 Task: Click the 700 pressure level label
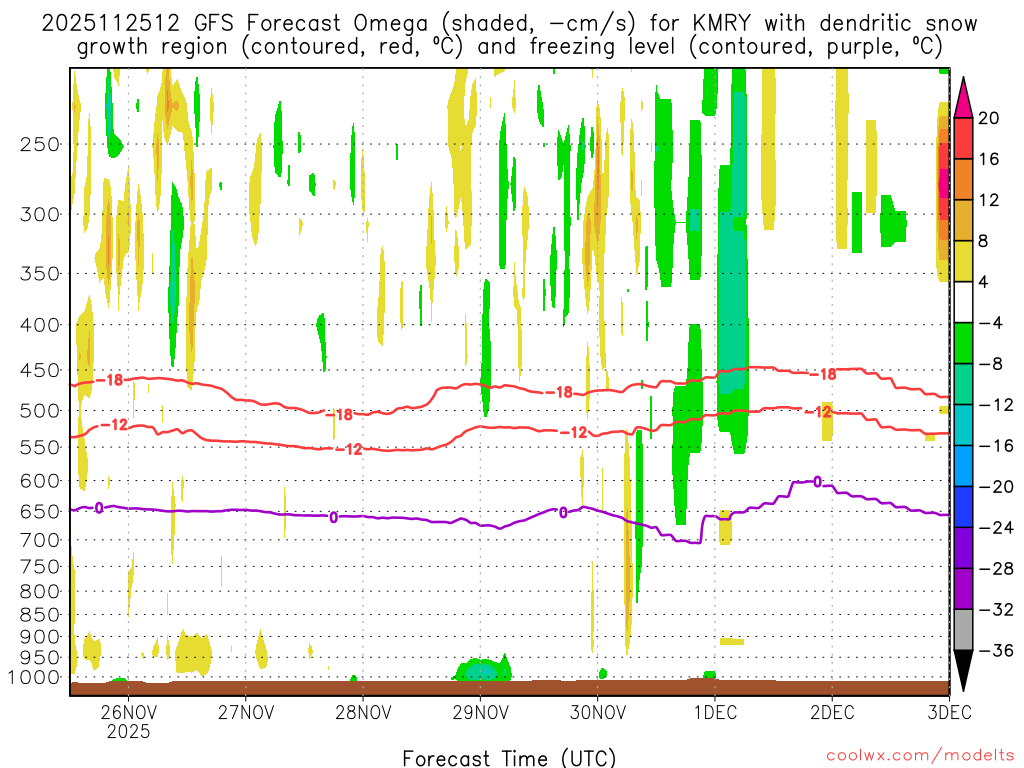coord(40,540)
